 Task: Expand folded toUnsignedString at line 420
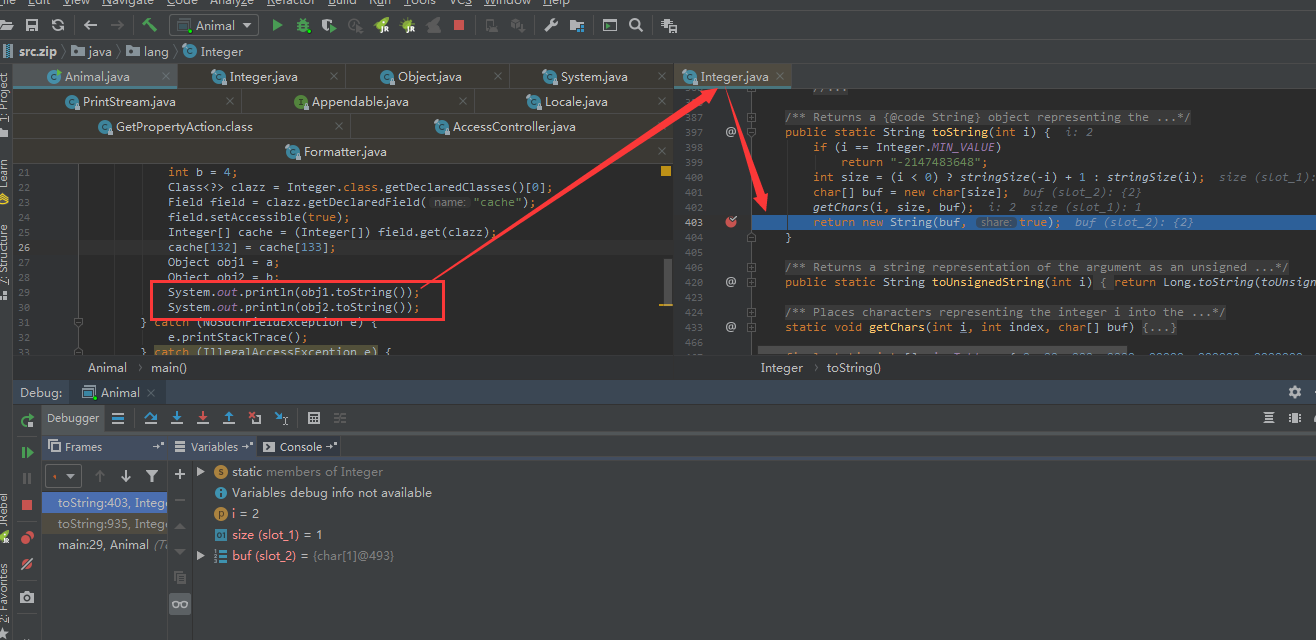pos(751,282)
